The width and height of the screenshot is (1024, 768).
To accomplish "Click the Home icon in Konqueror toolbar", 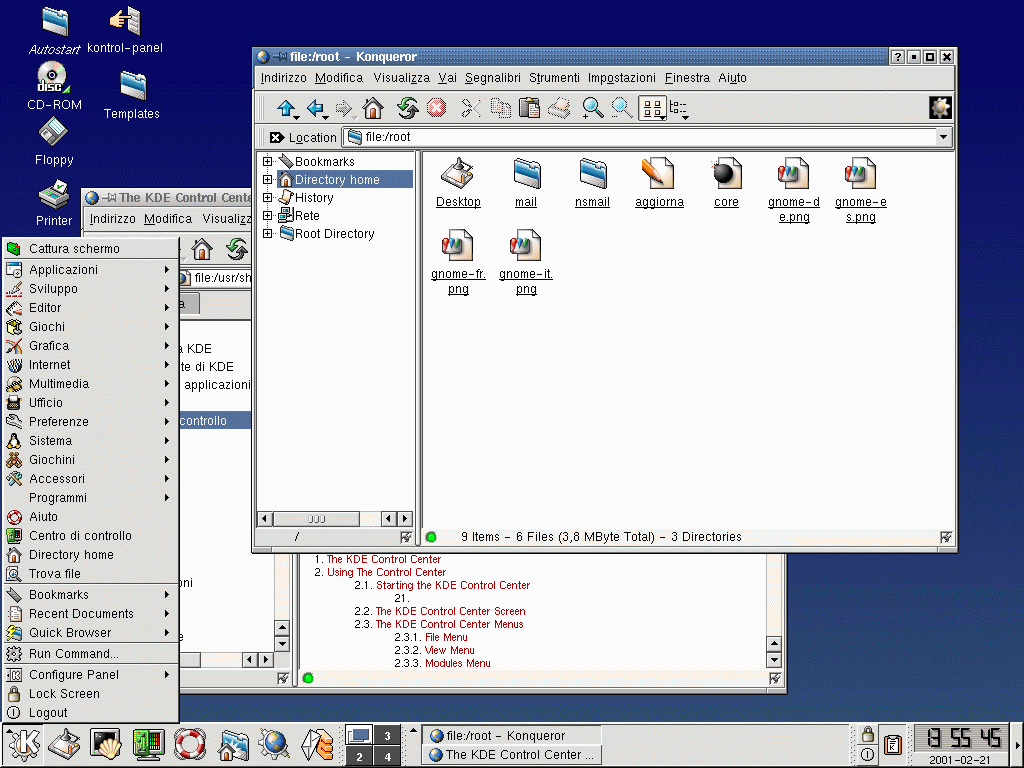I will tap(373, 108).
